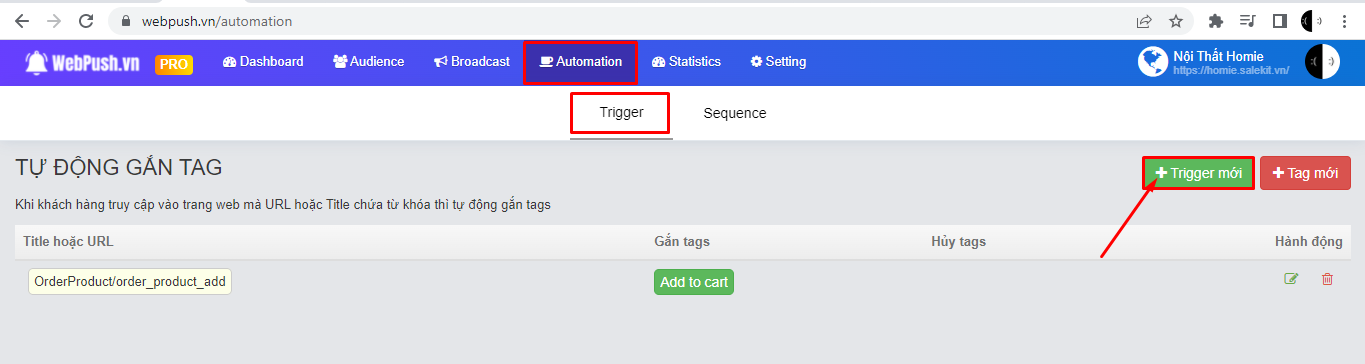Open the user avatar menu
Image resolution: width=1365 pixels, height=364 pixels.
pyautogui.click(x=1321, y=62)
